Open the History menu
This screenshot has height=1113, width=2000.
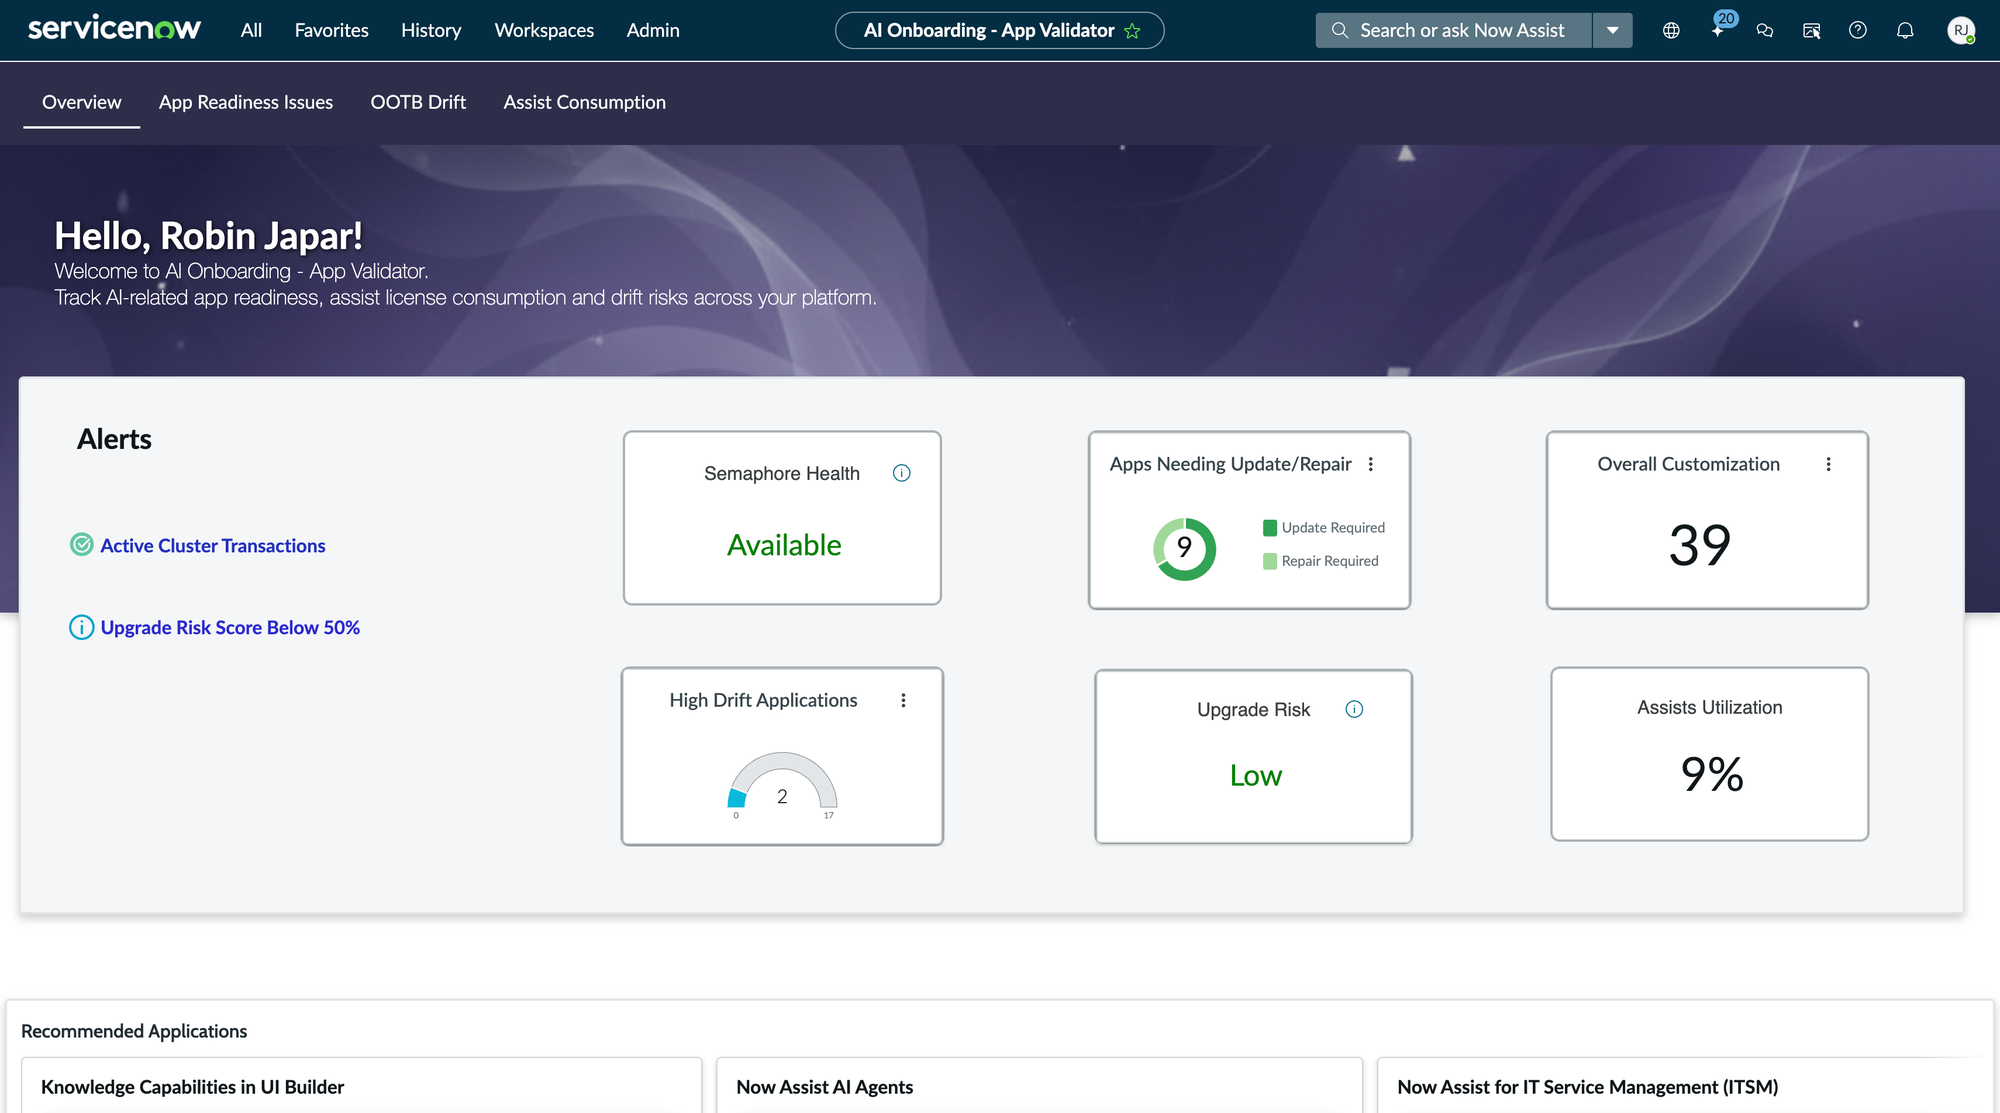click(x=431, y=31)
